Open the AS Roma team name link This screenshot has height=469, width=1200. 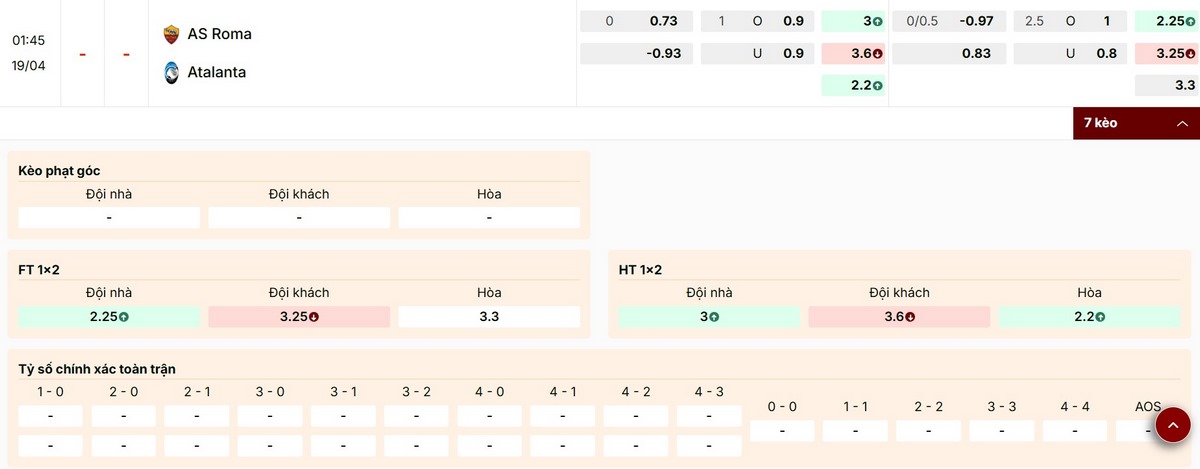click(x=219, y=34)
